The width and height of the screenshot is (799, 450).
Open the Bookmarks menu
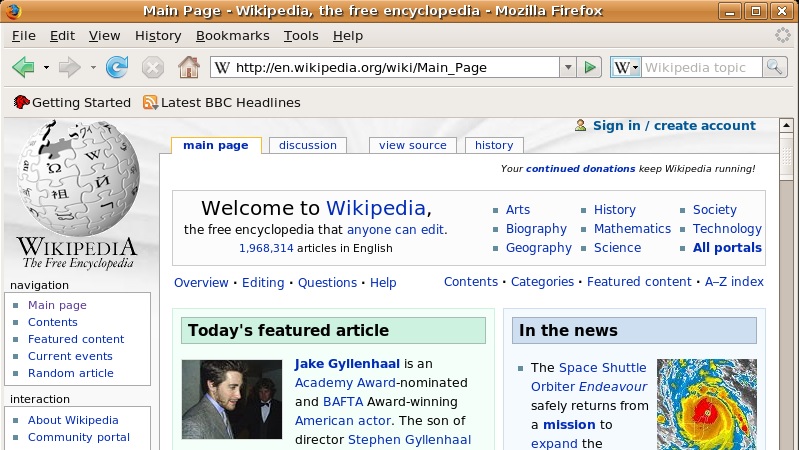pyautogui.click(x=232, y=35)
